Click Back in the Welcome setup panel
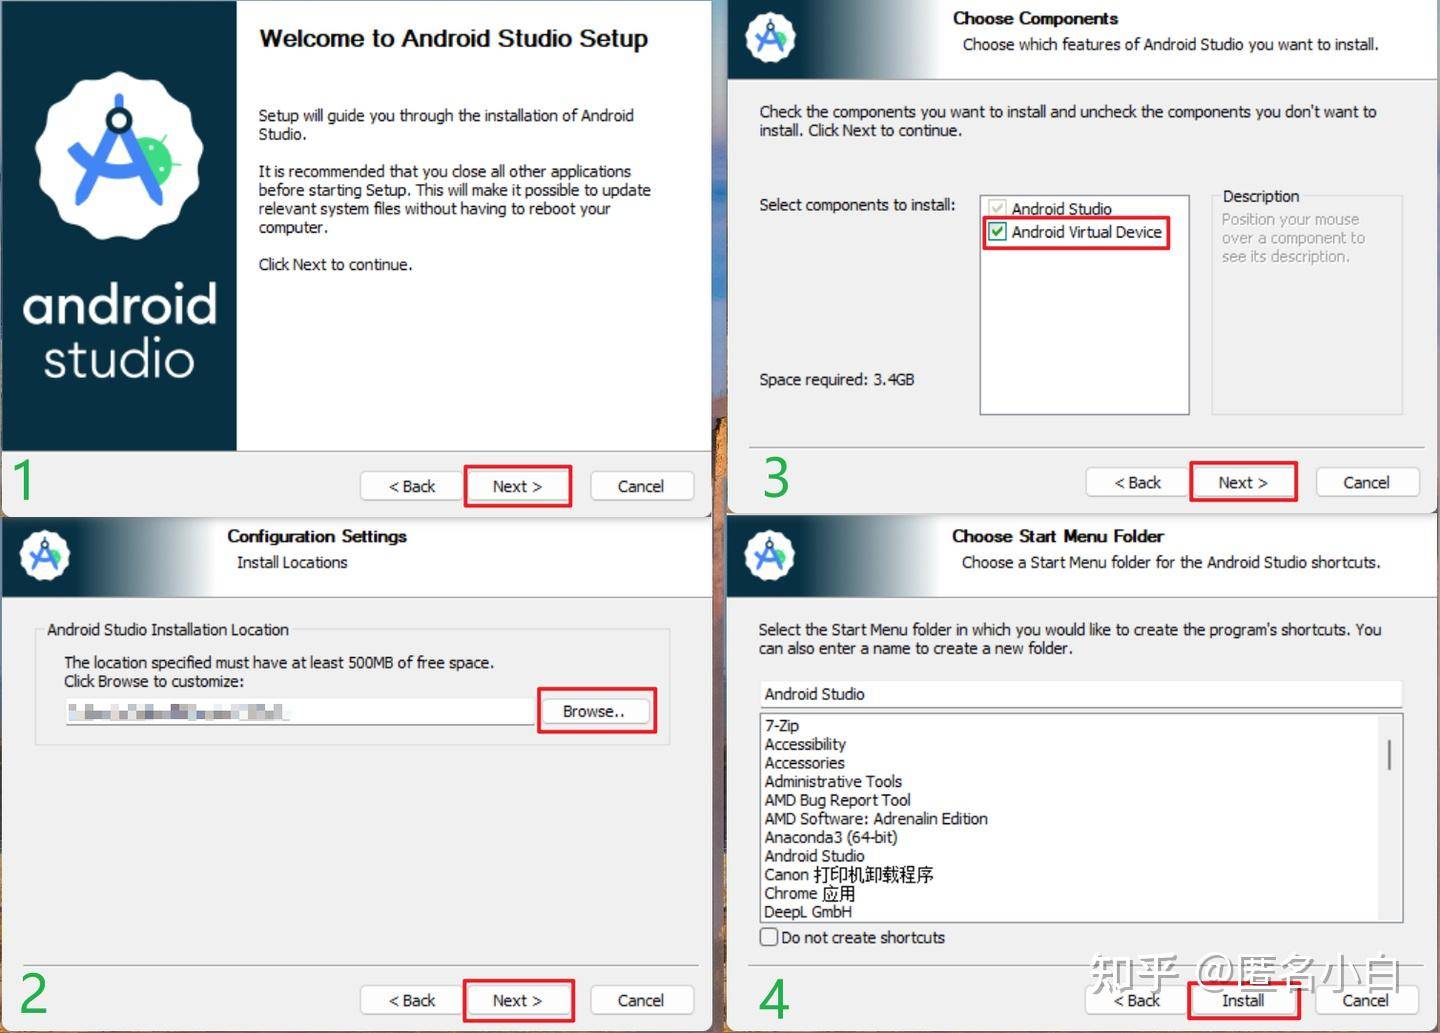 click(412, 486)
